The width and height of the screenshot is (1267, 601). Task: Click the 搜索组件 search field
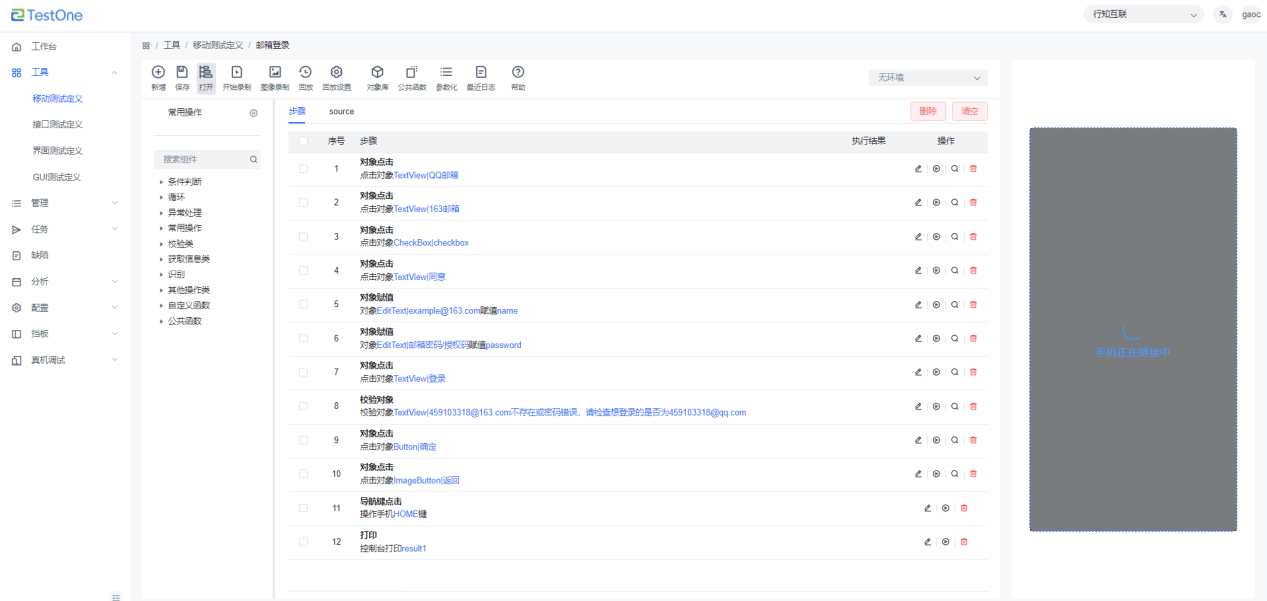coord(207,159)
